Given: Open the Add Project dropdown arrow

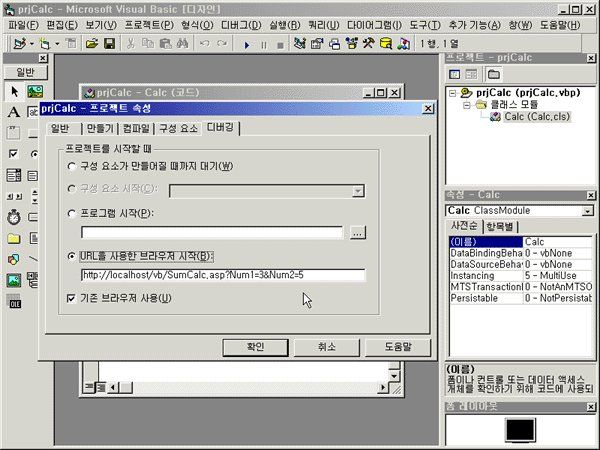Looking at the screenshot, I should (x=31, y=44).
